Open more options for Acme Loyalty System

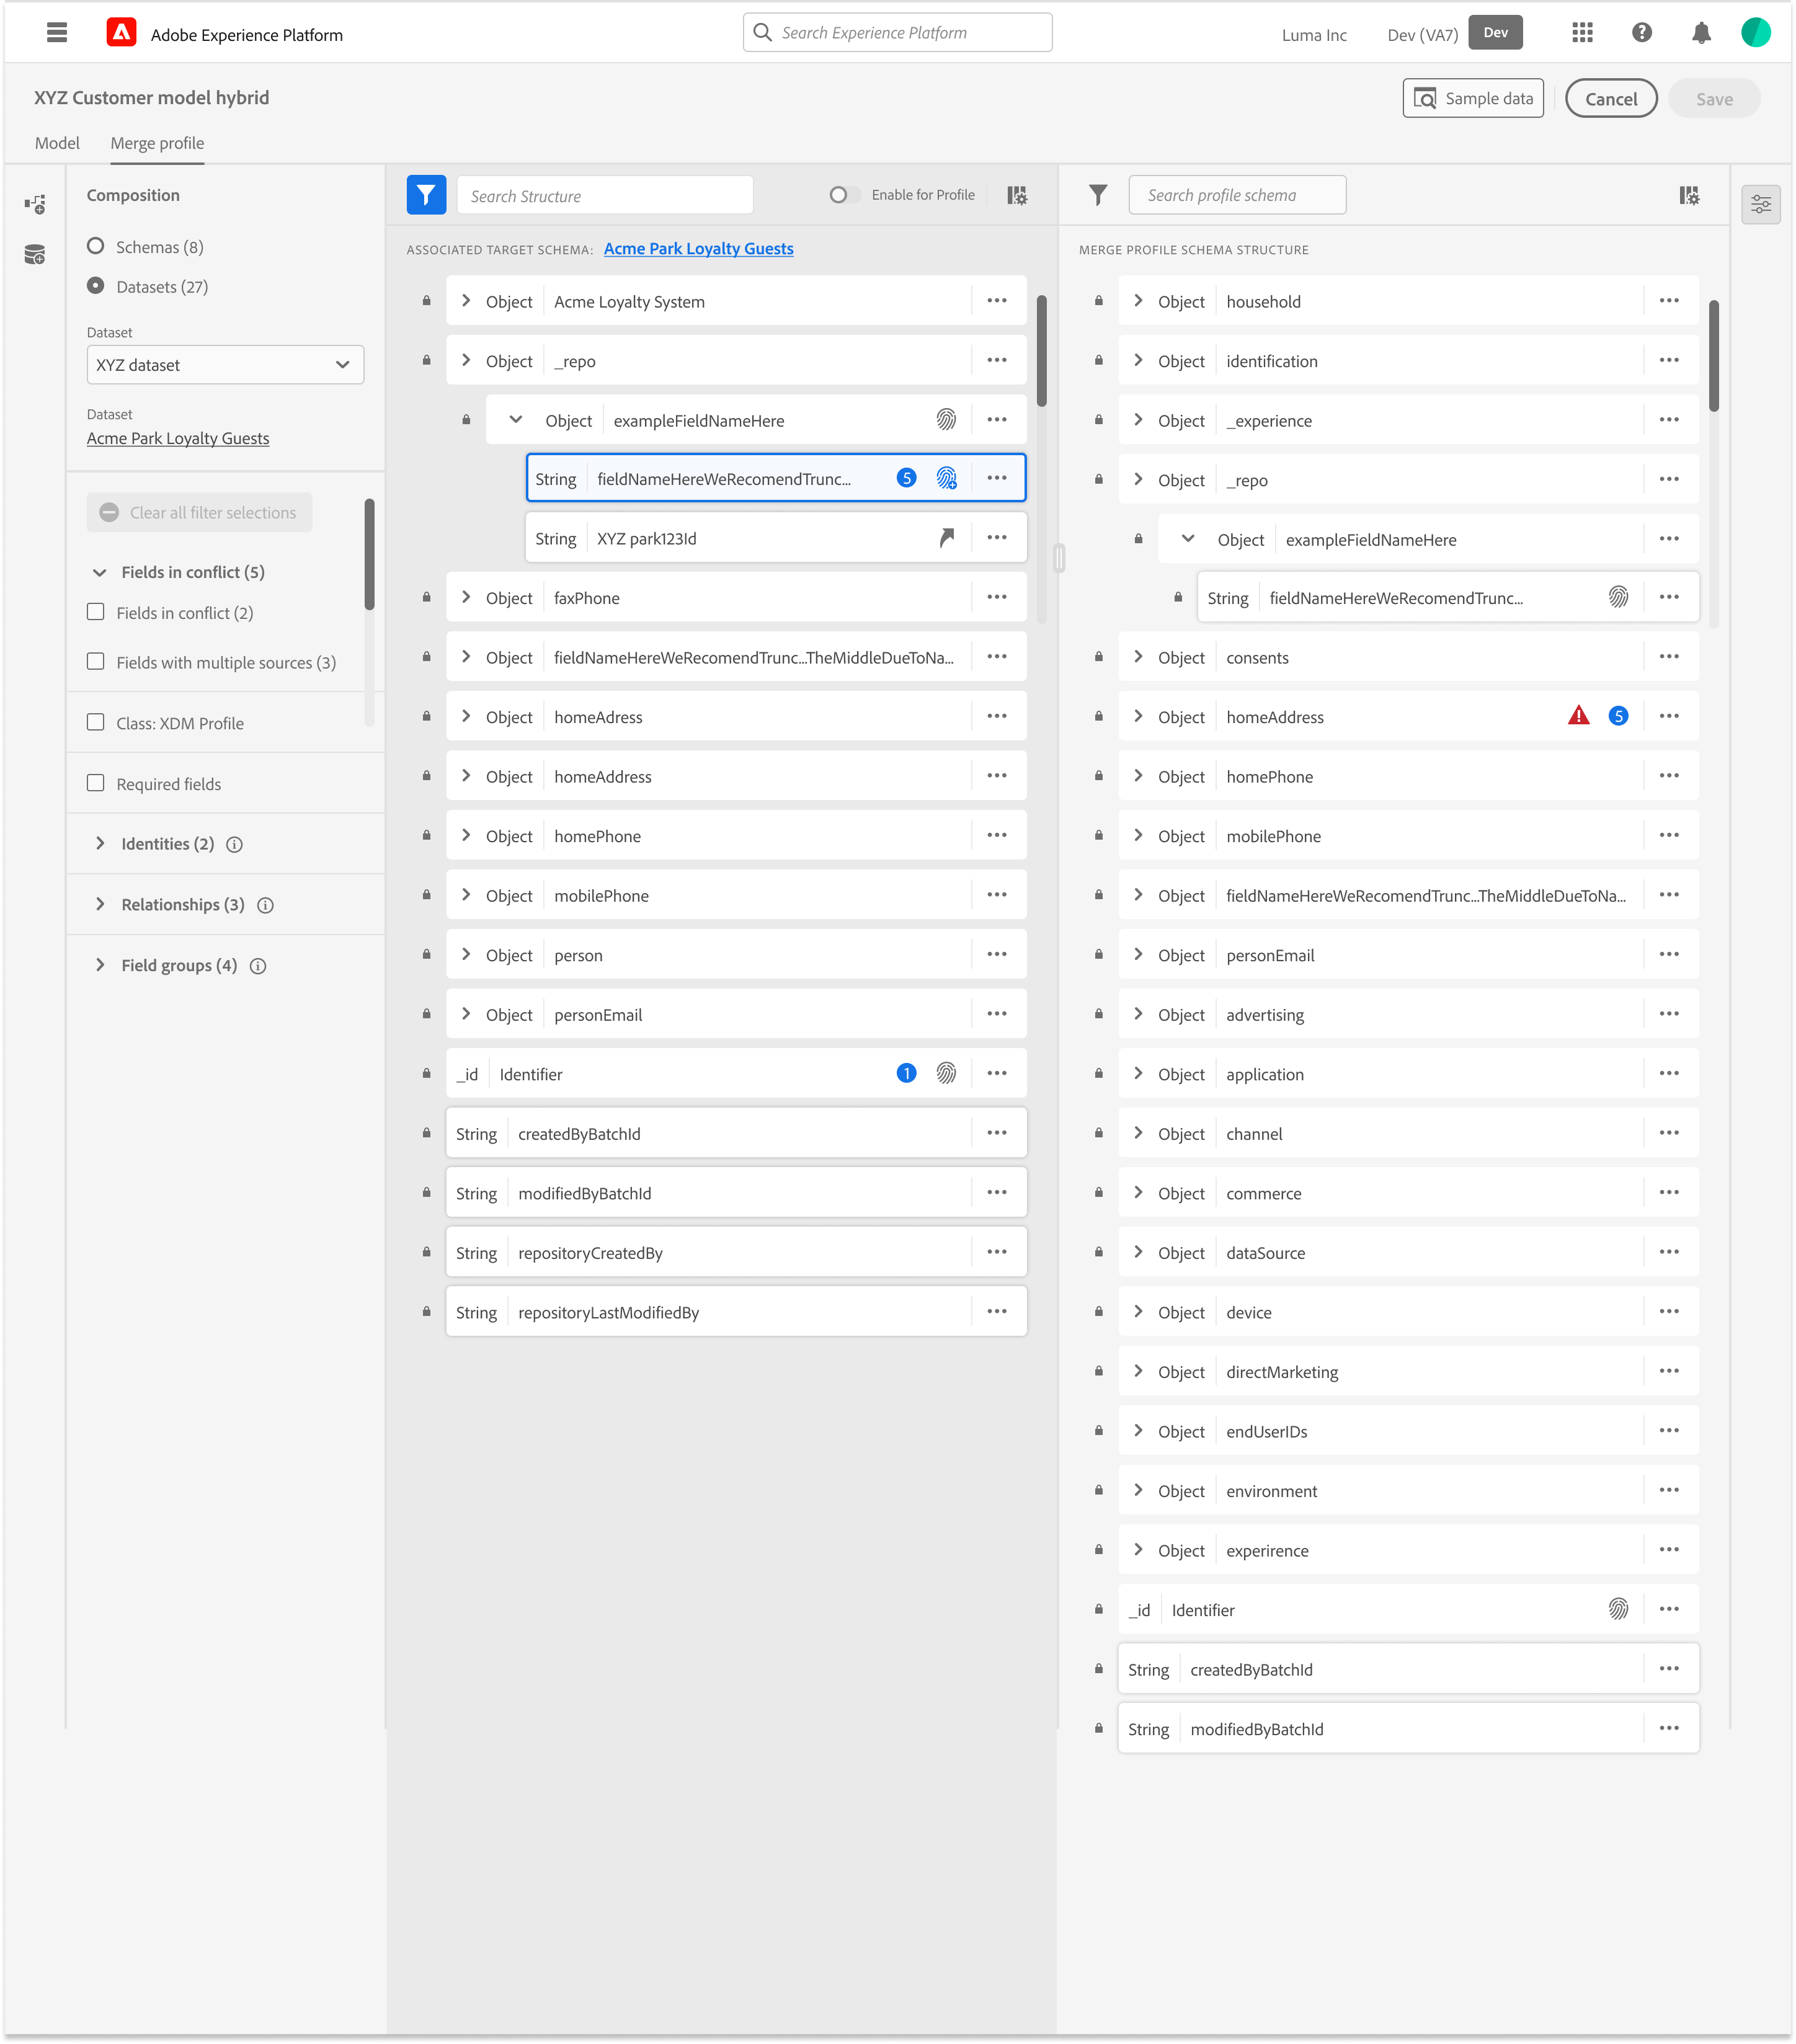coord(996,301)
